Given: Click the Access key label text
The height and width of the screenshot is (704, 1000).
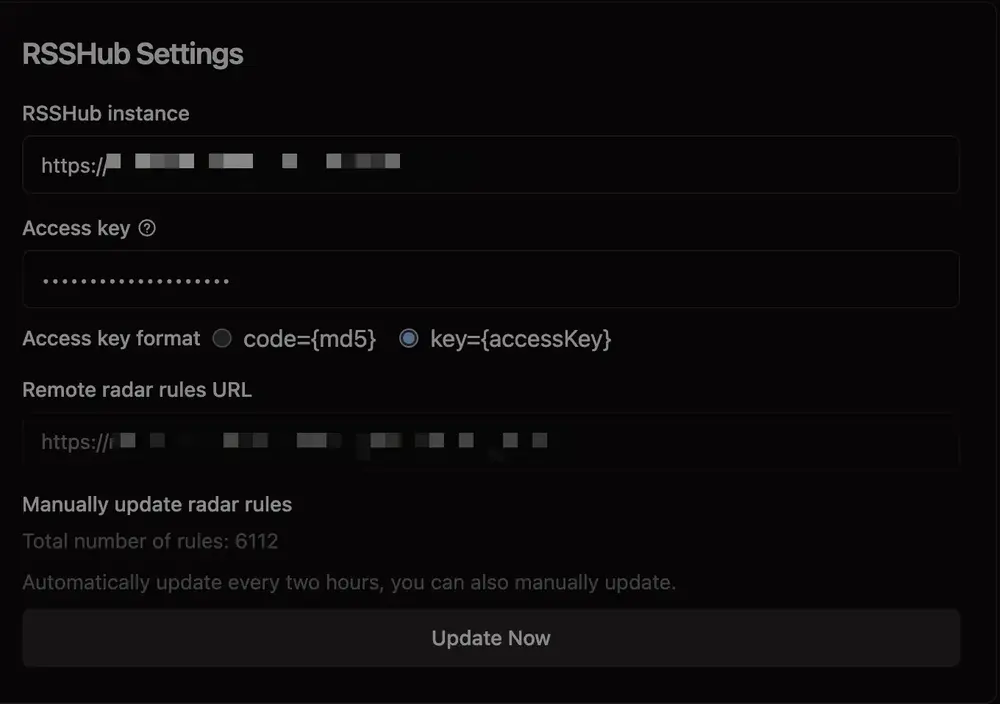Looking at the screenshot, I should click(x=76, y=229).
